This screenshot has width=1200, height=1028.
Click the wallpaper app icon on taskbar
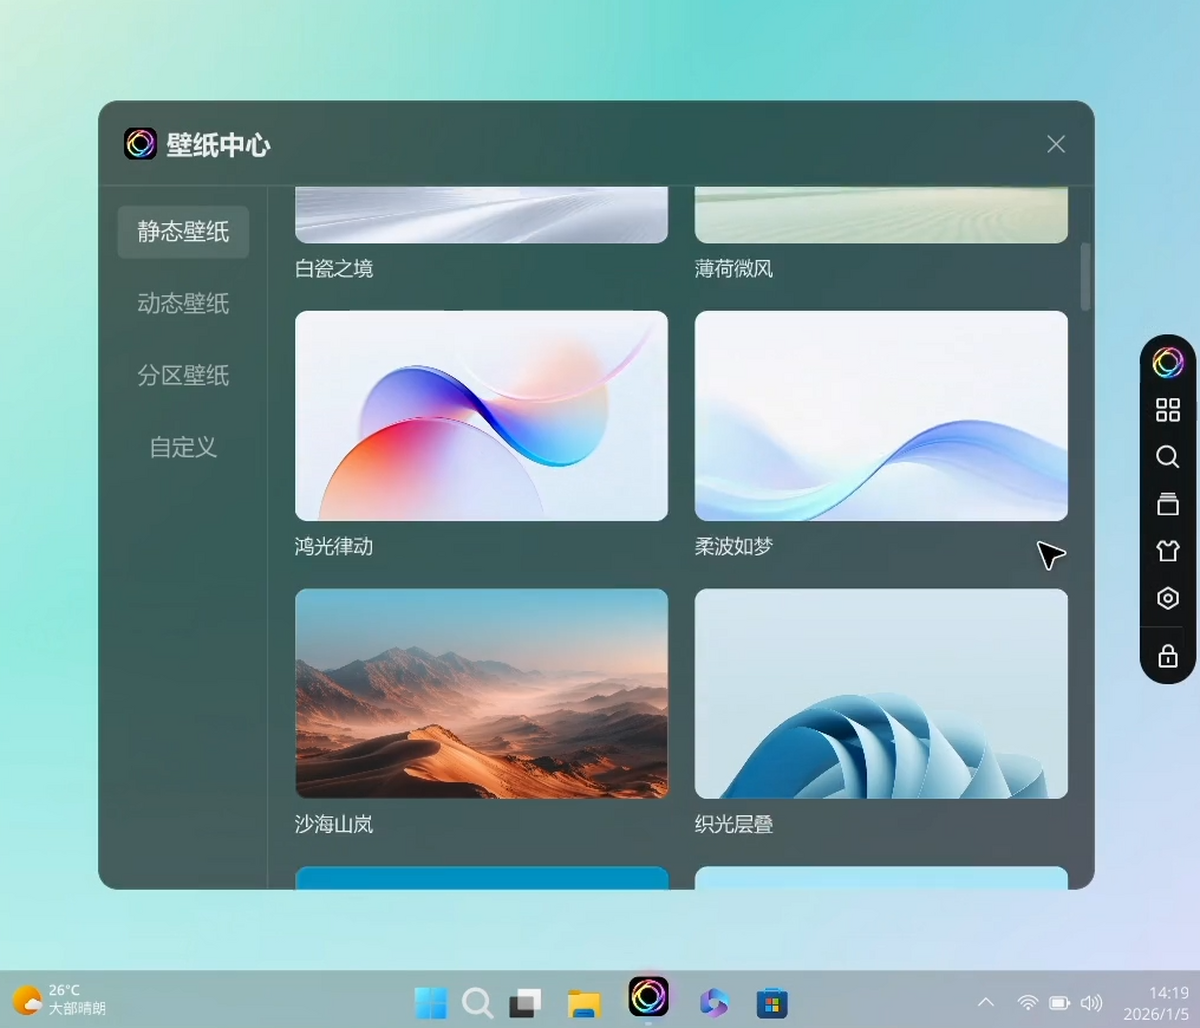click(648, 997)
